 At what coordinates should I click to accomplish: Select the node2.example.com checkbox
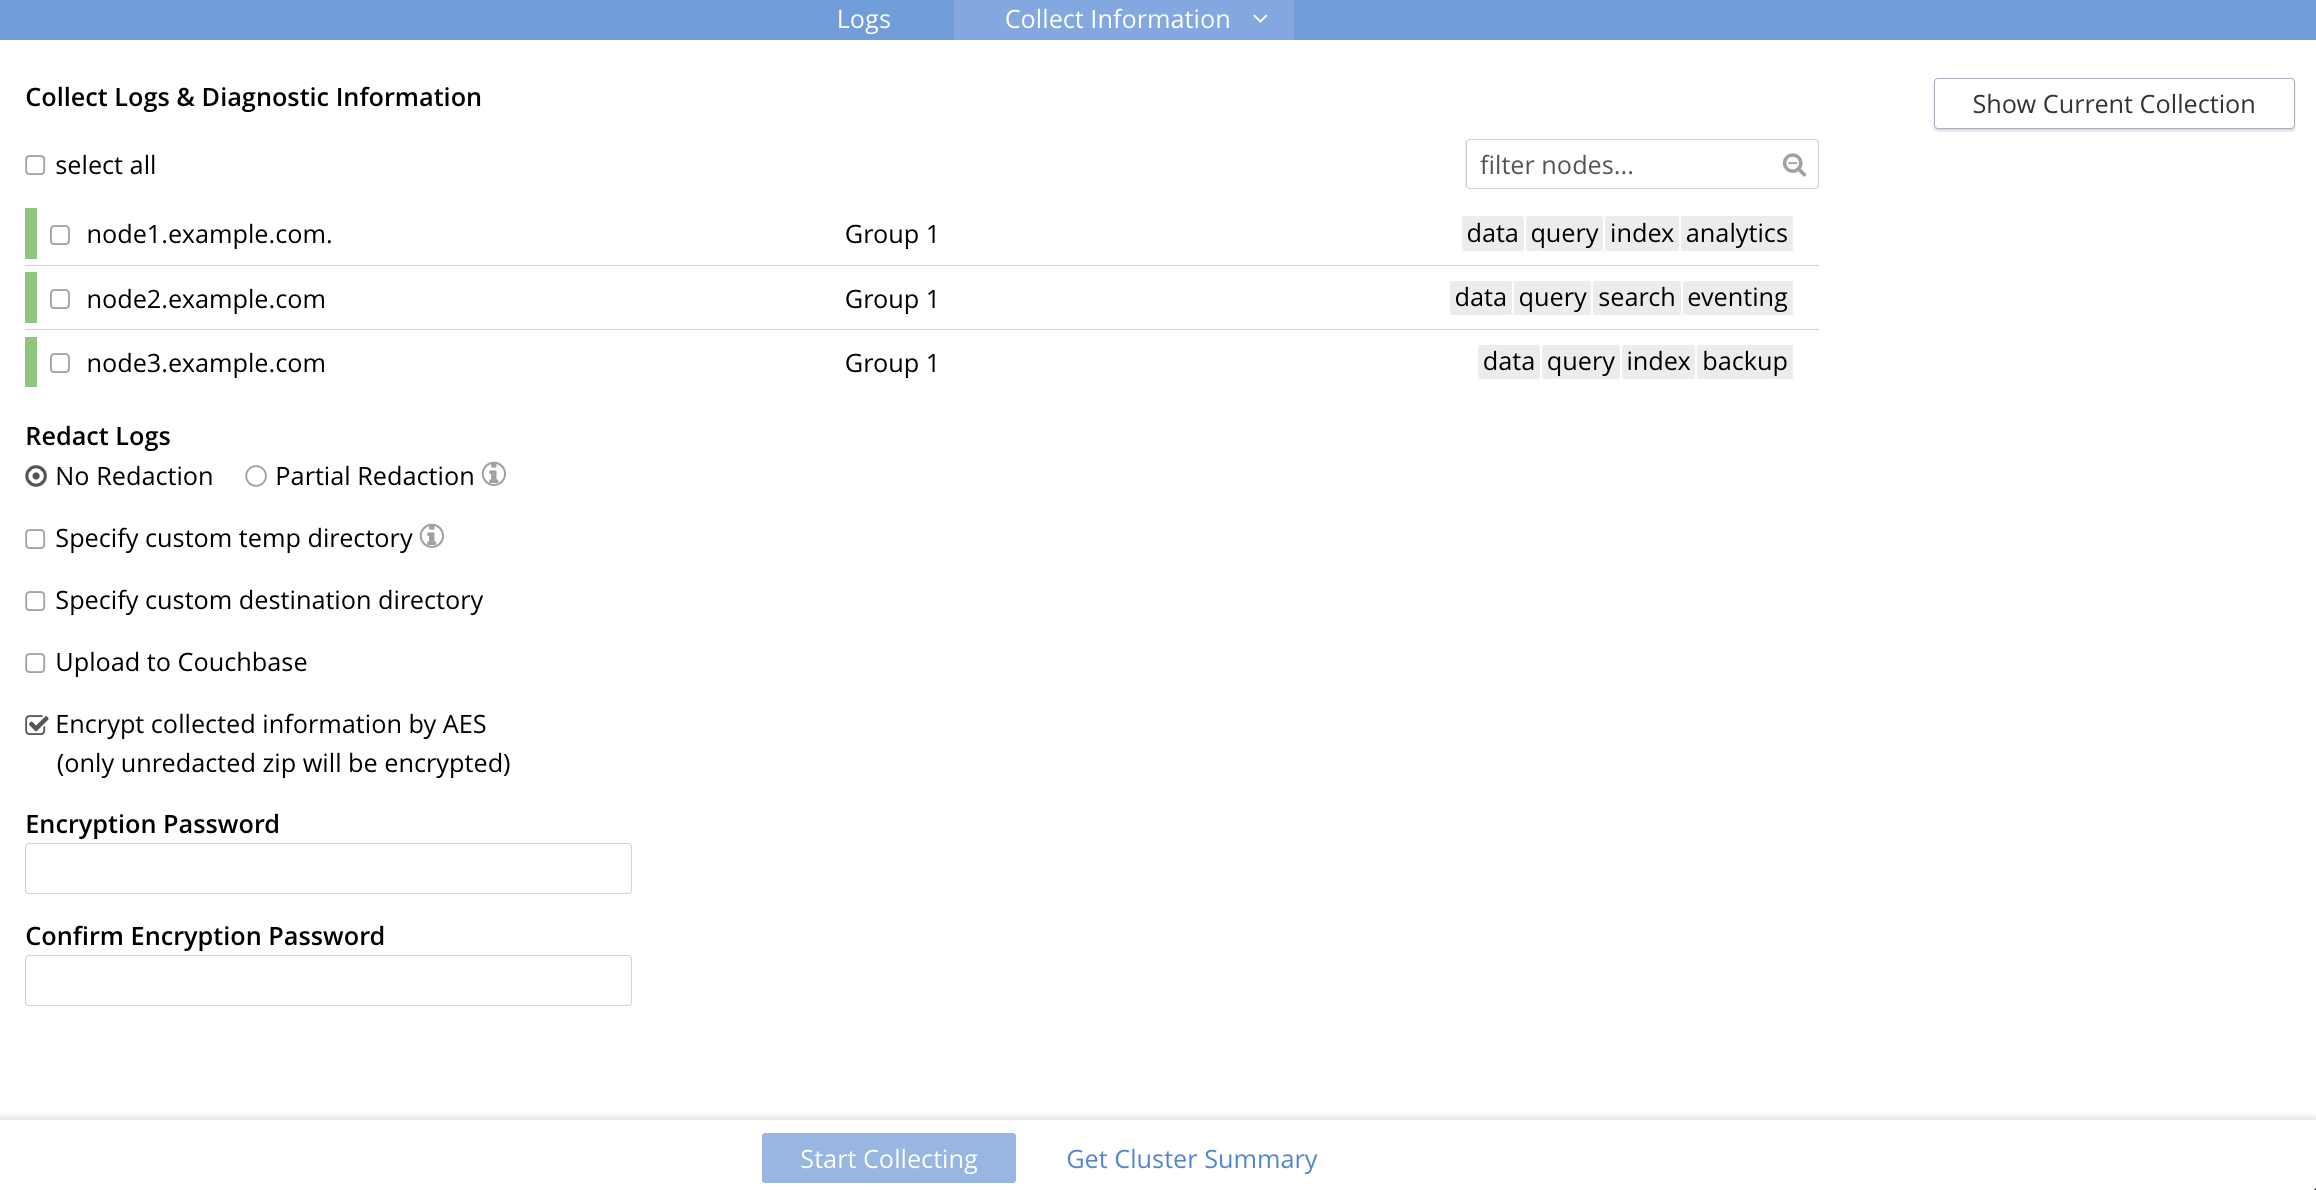tap(60, 299)
